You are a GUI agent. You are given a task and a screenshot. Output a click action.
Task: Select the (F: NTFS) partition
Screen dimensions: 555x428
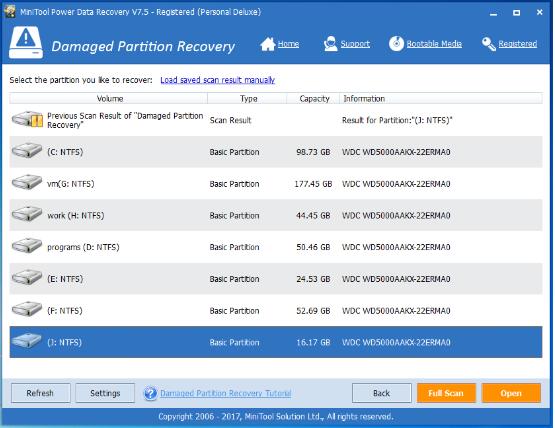(276, 310)
